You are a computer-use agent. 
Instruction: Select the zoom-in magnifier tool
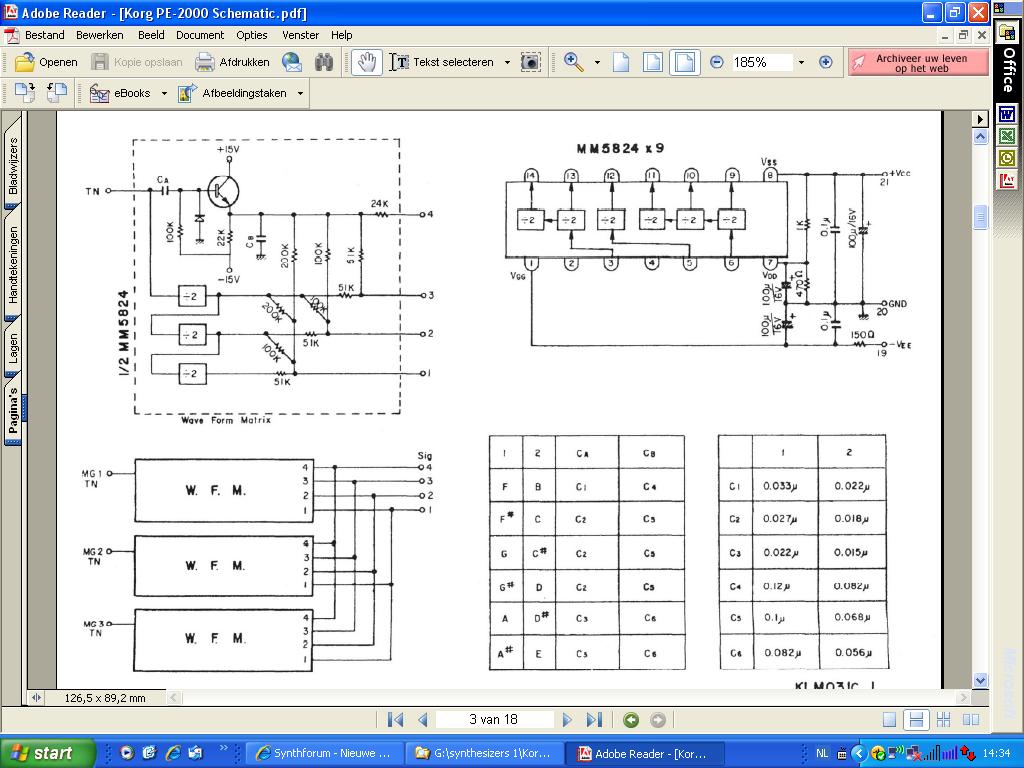coord(573,62)
